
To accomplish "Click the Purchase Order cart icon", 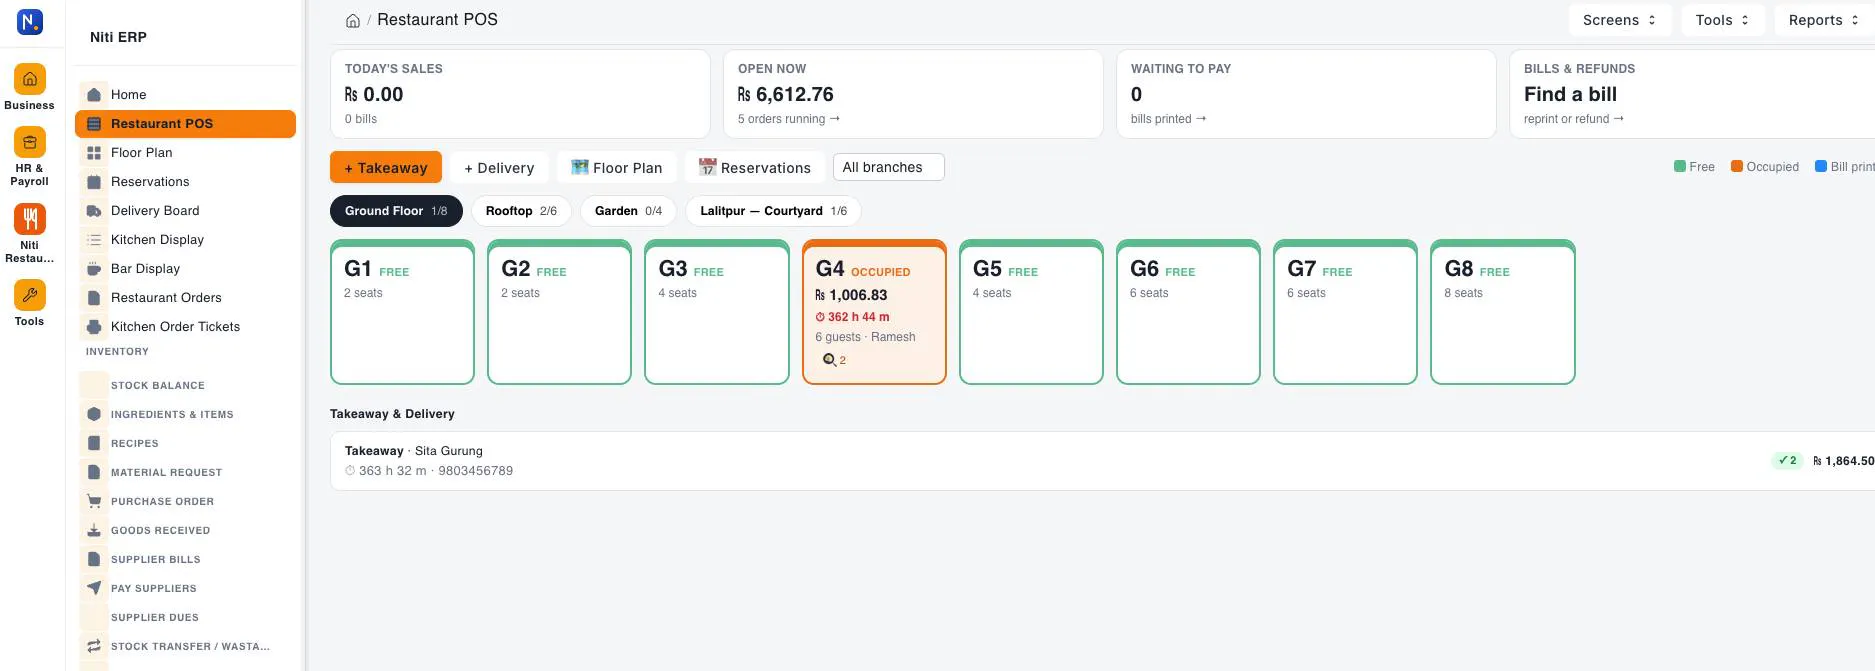I will [94, 501].
